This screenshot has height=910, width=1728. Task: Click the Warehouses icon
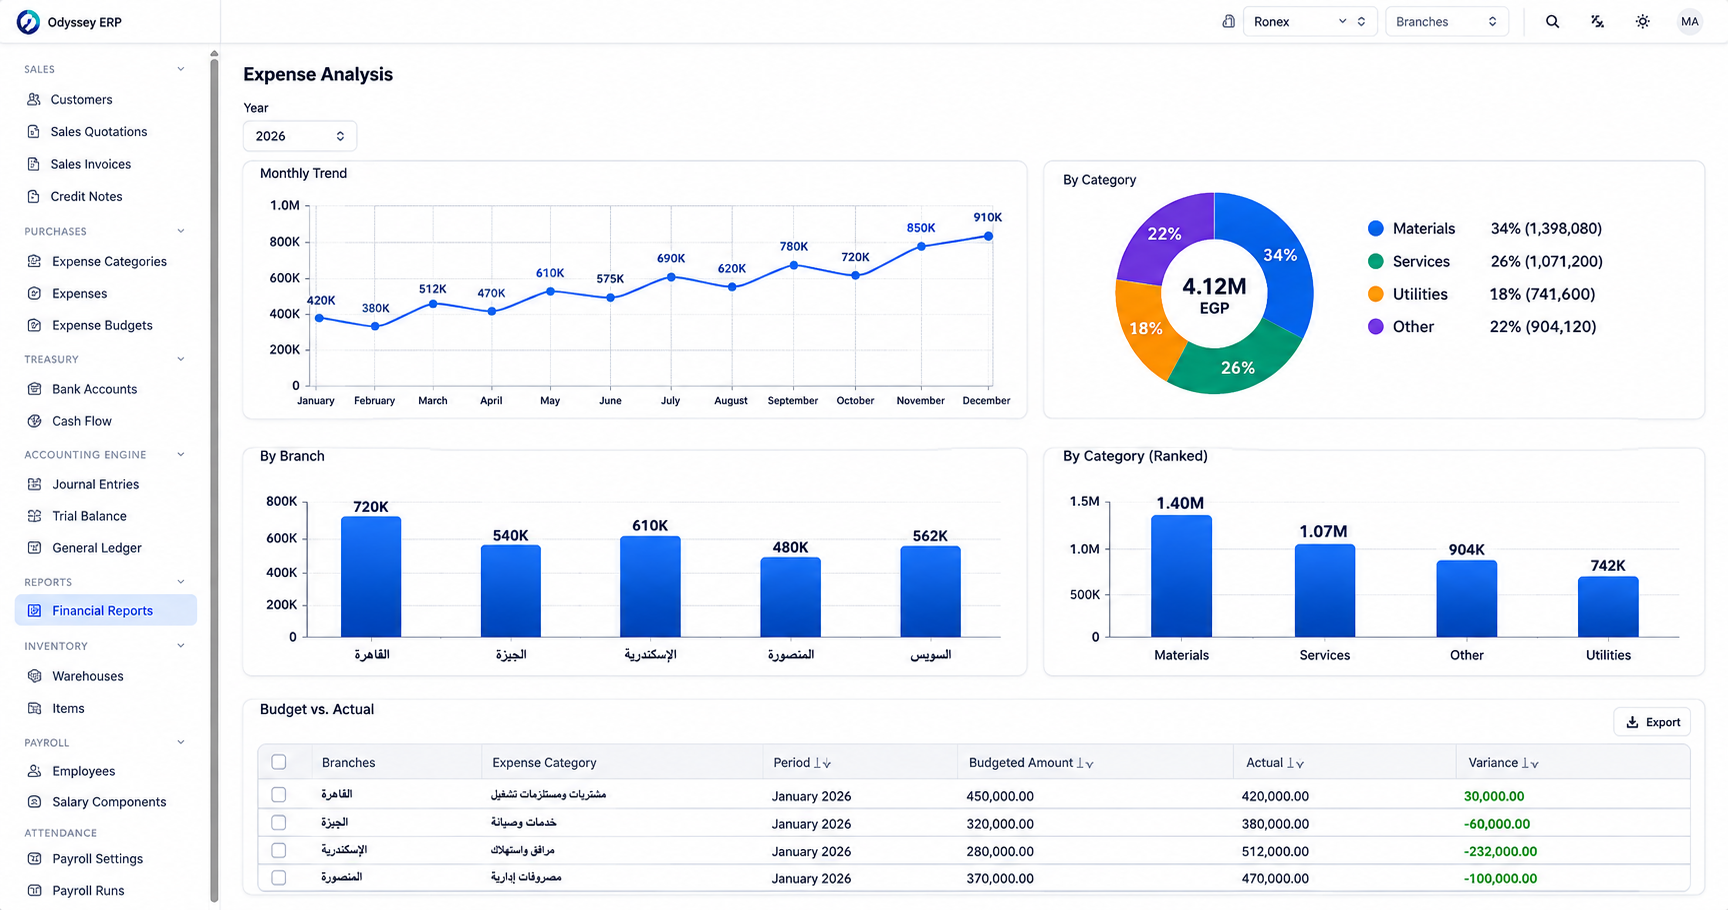click(x=34, y=676)
